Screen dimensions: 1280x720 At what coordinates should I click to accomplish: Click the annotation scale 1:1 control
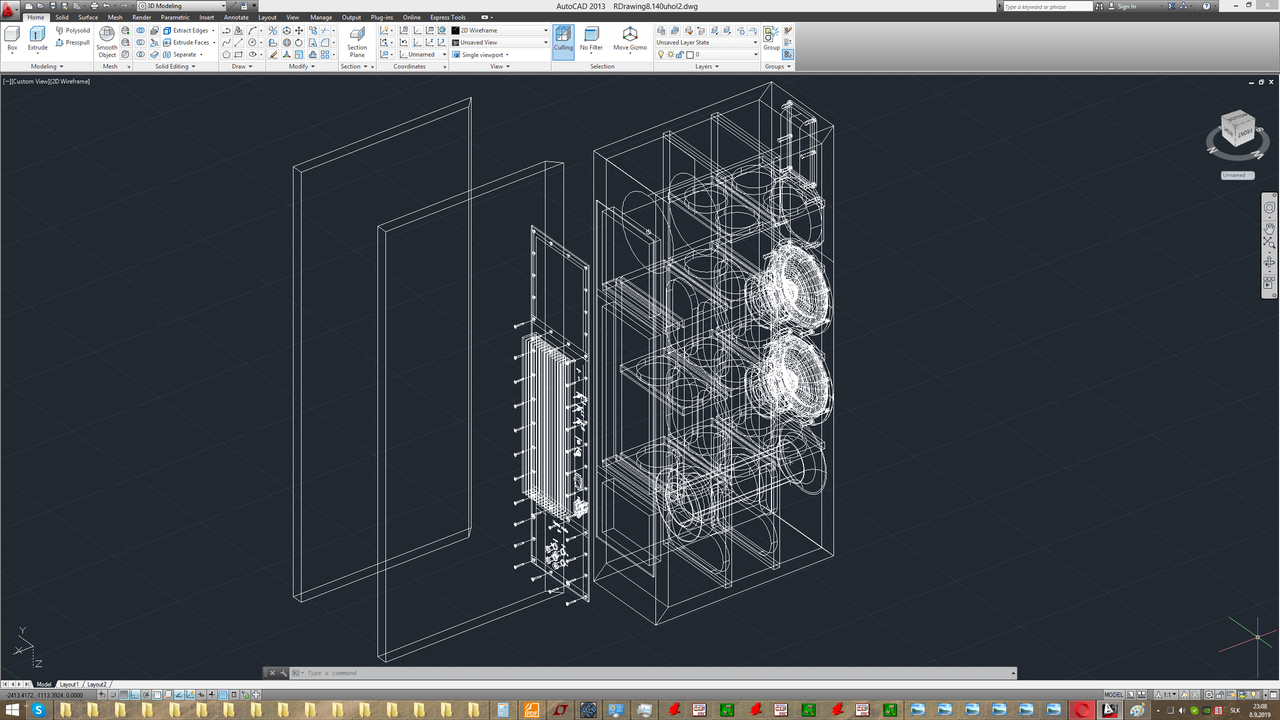(x=1167, y=694)
